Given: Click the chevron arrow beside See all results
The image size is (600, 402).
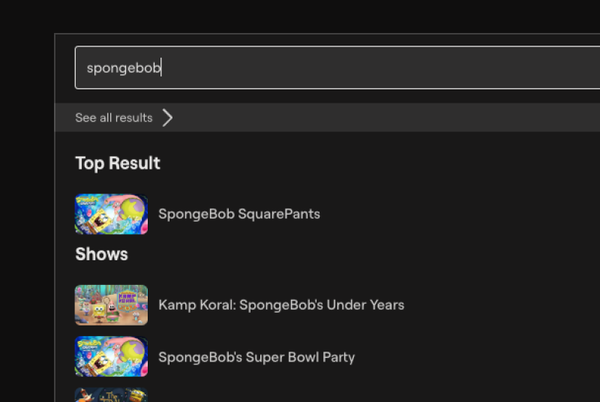Looking at the screenshot, I should click(x=167, y=118).
